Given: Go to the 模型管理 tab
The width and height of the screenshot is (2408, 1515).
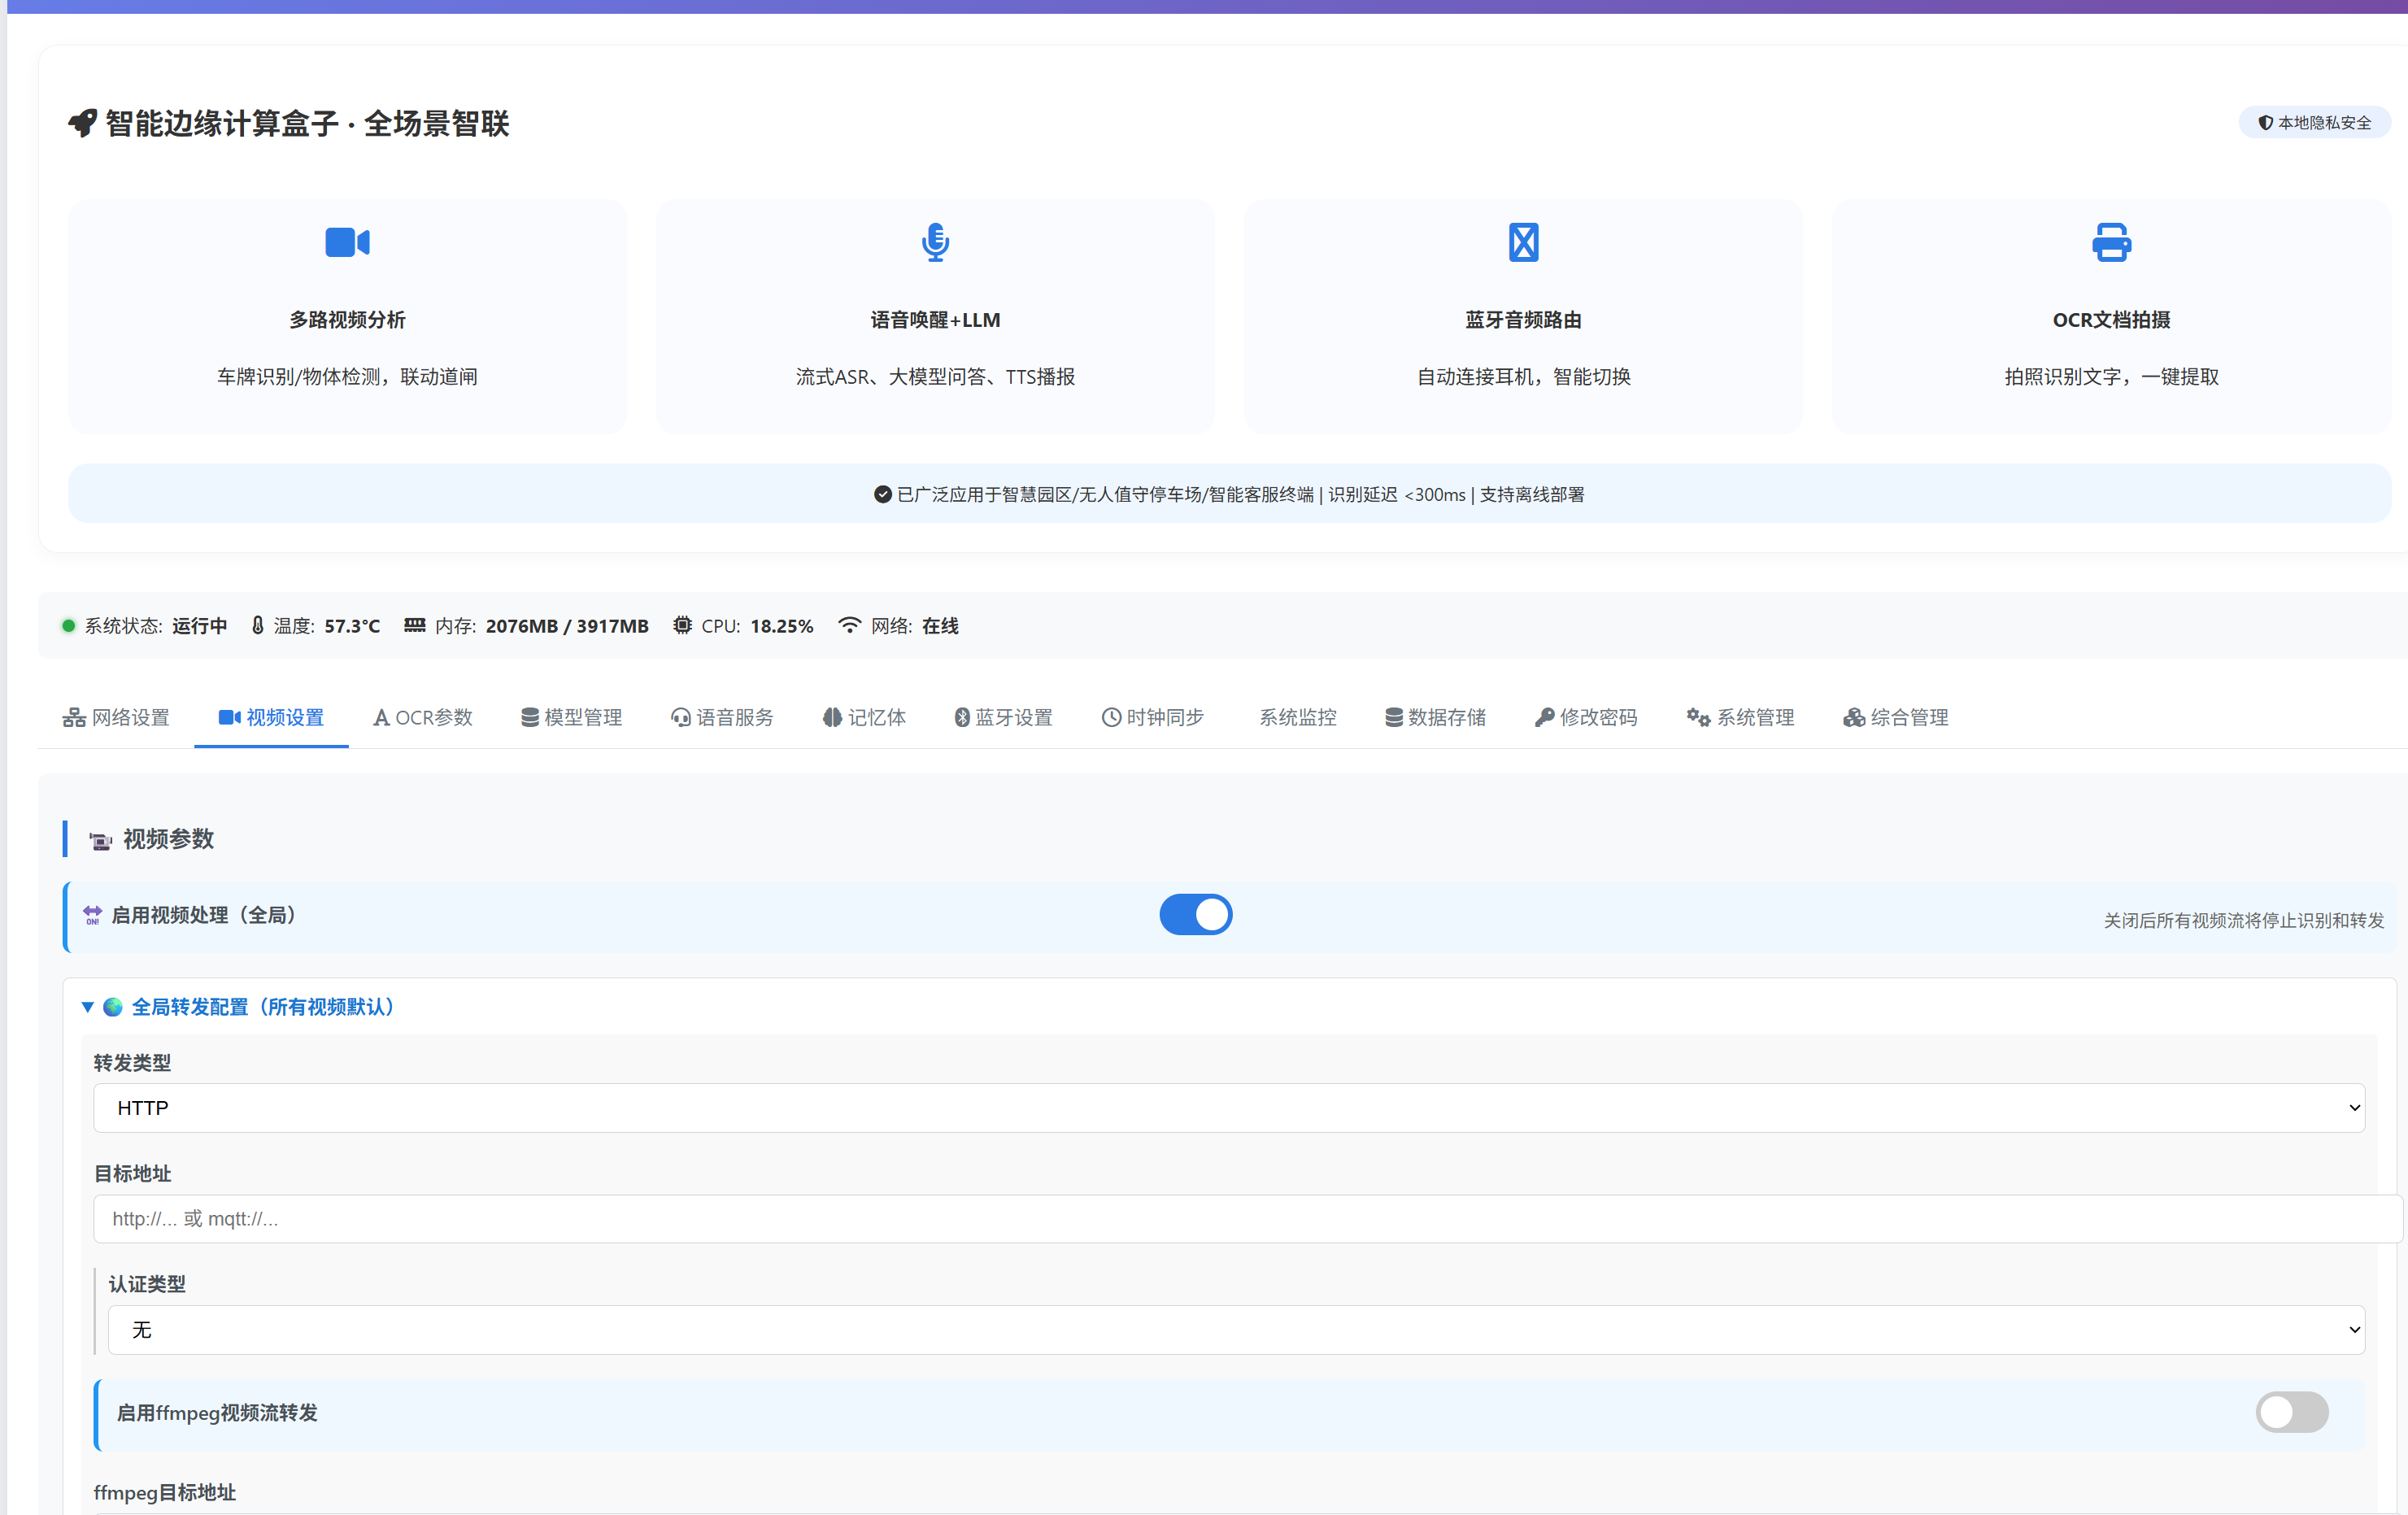Looking at the screenshot, I should [x=571, y=717].
